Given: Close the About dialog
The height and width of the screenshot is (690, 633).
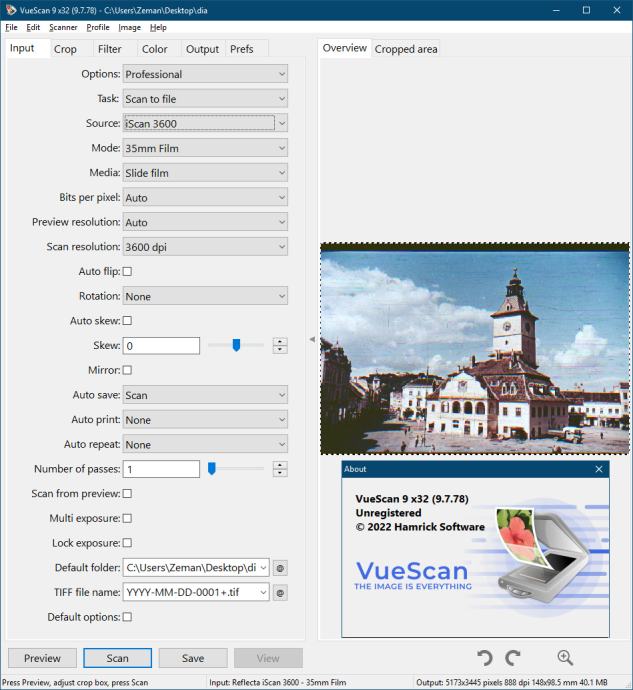Looking at the screenshot, I should coord(599,469).
